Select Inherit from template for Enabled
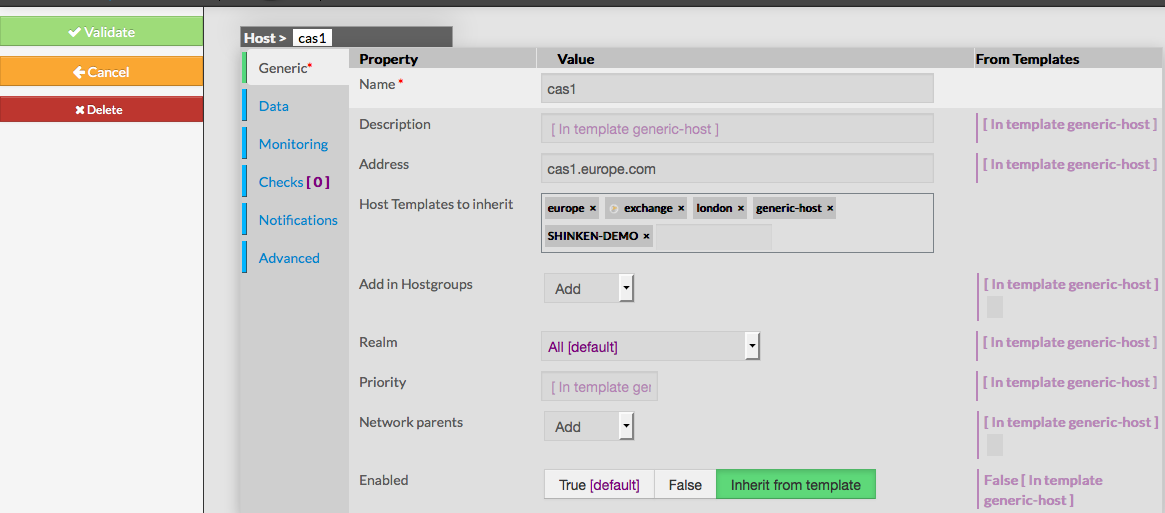This screenshot has height=513, width=1165. [x=795, y=485]
